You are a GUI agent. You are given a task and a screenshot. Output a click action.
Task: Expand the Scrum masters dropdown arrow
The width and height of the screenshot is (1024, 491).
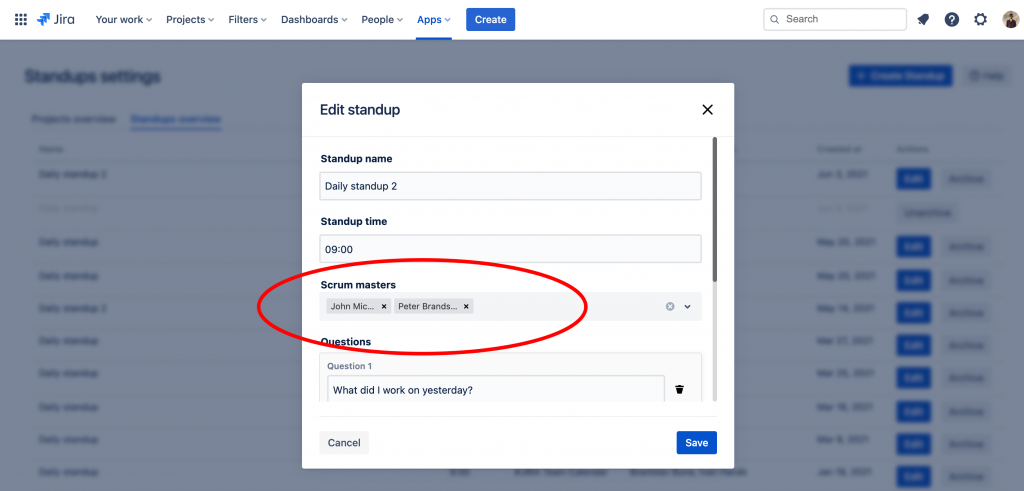[687, 306]
